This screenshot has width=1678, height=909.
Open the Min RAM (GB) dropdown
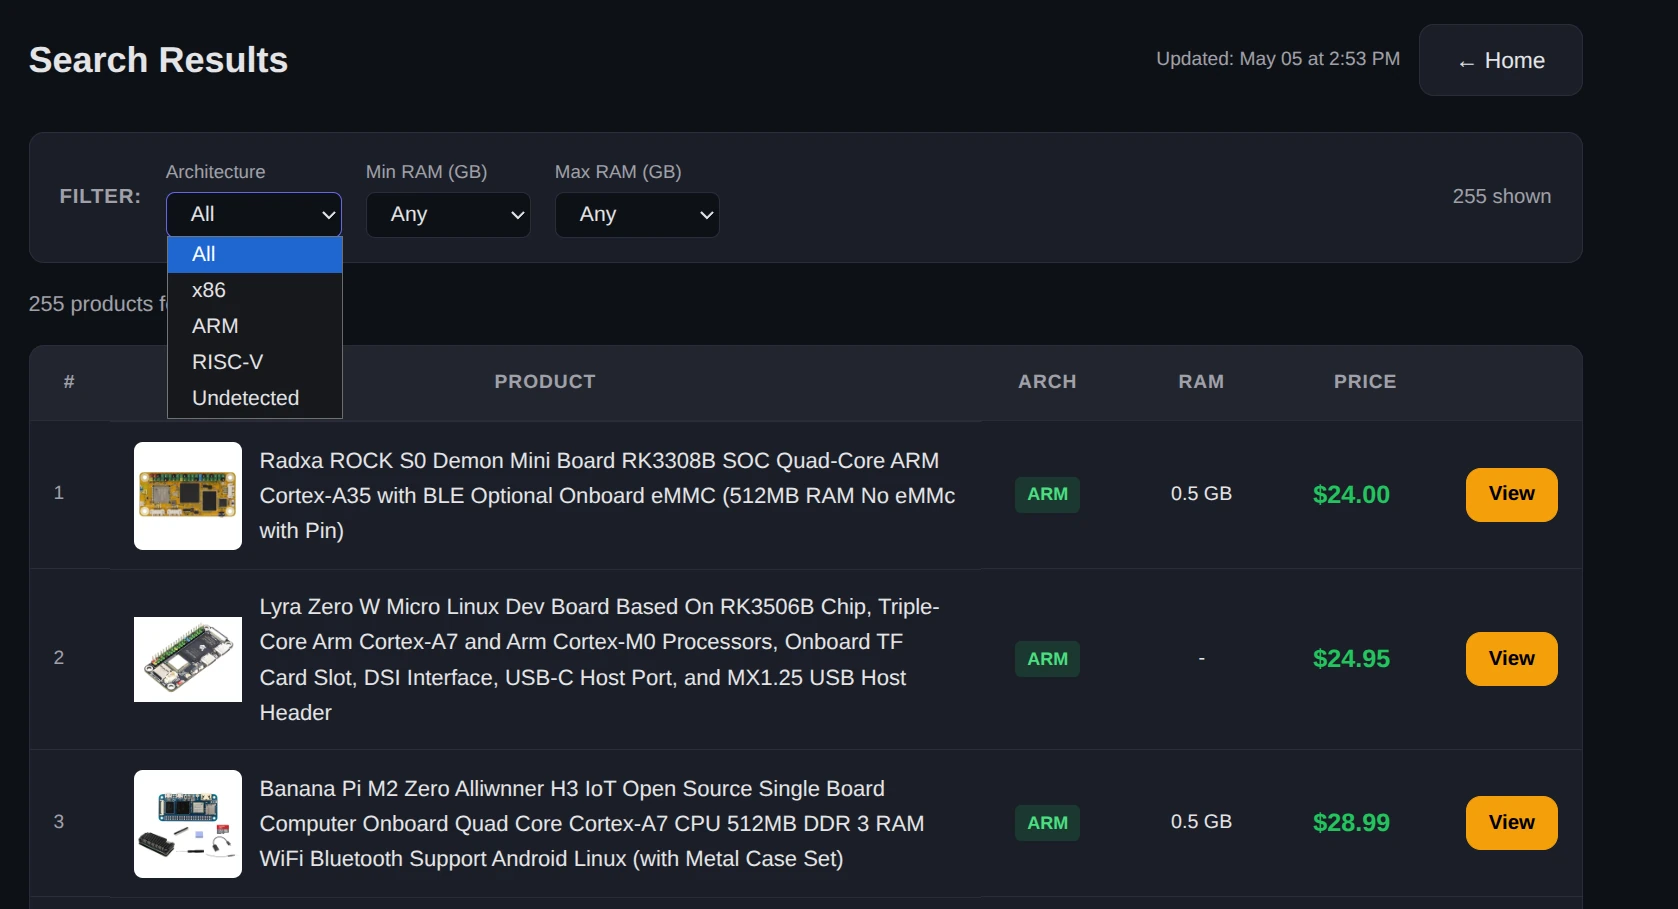coord(448,214)
